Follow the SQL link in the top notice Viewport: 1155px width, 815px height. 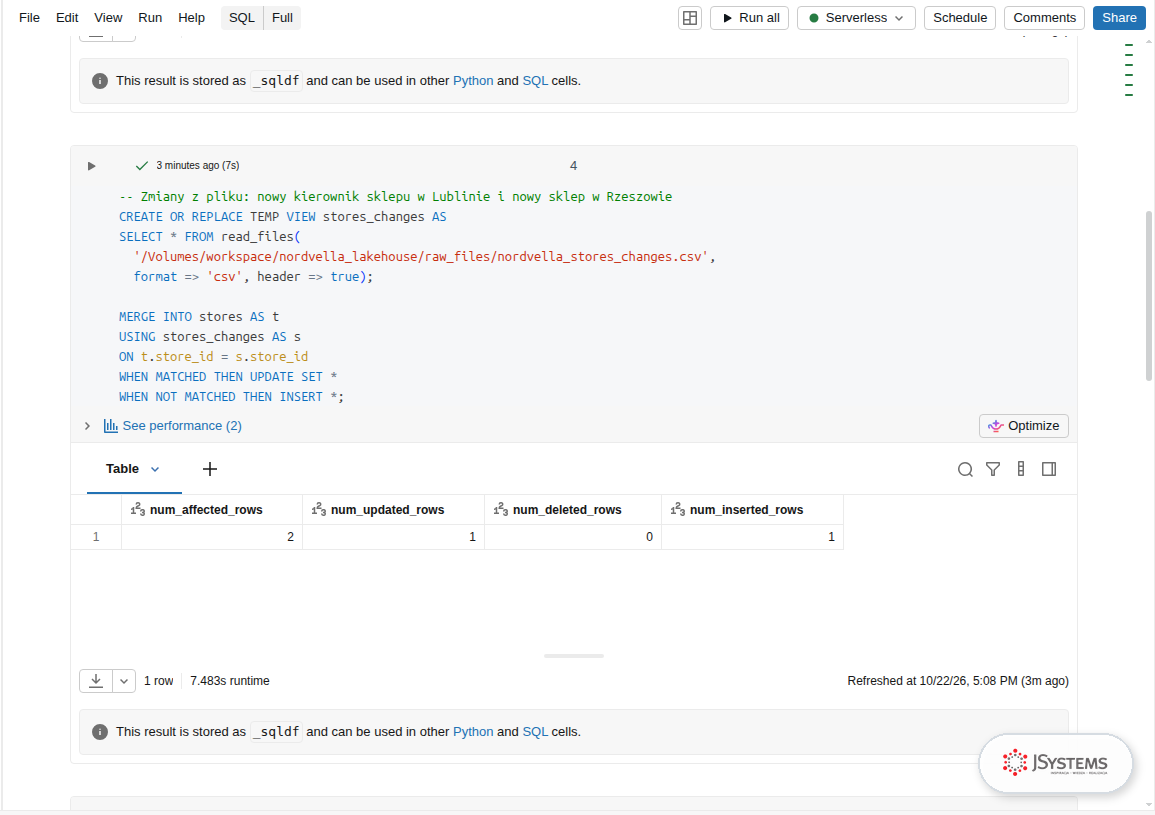pos(535,81)
